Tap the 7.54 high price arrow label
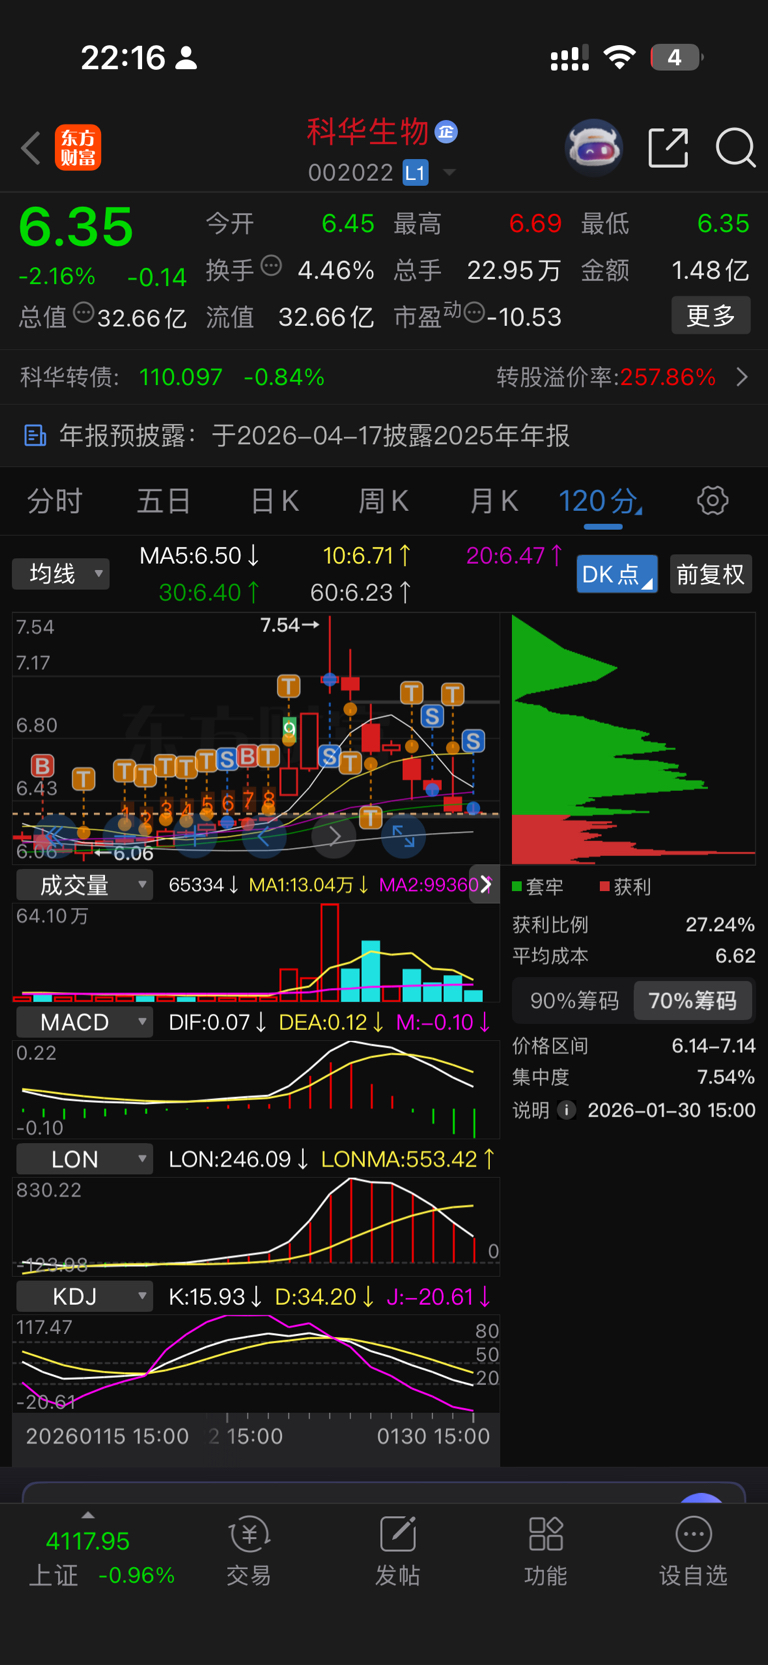769x1665 pixels. pyautogui.click(x=290, y=625)
